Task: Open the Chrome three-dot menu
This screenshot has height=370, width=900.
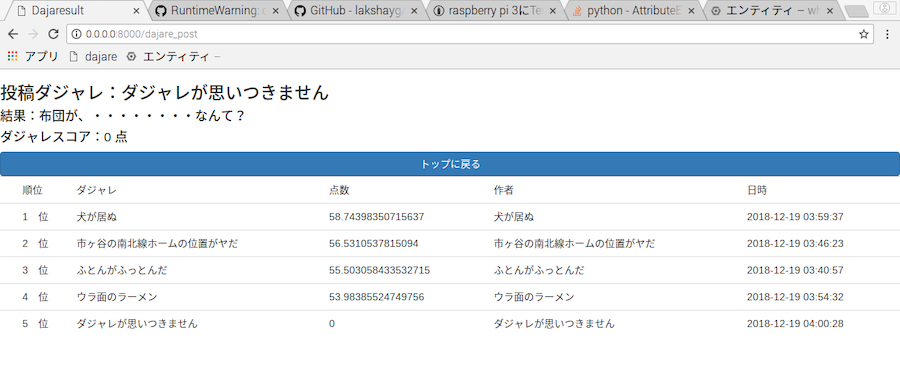Action: tap(887, 34)
